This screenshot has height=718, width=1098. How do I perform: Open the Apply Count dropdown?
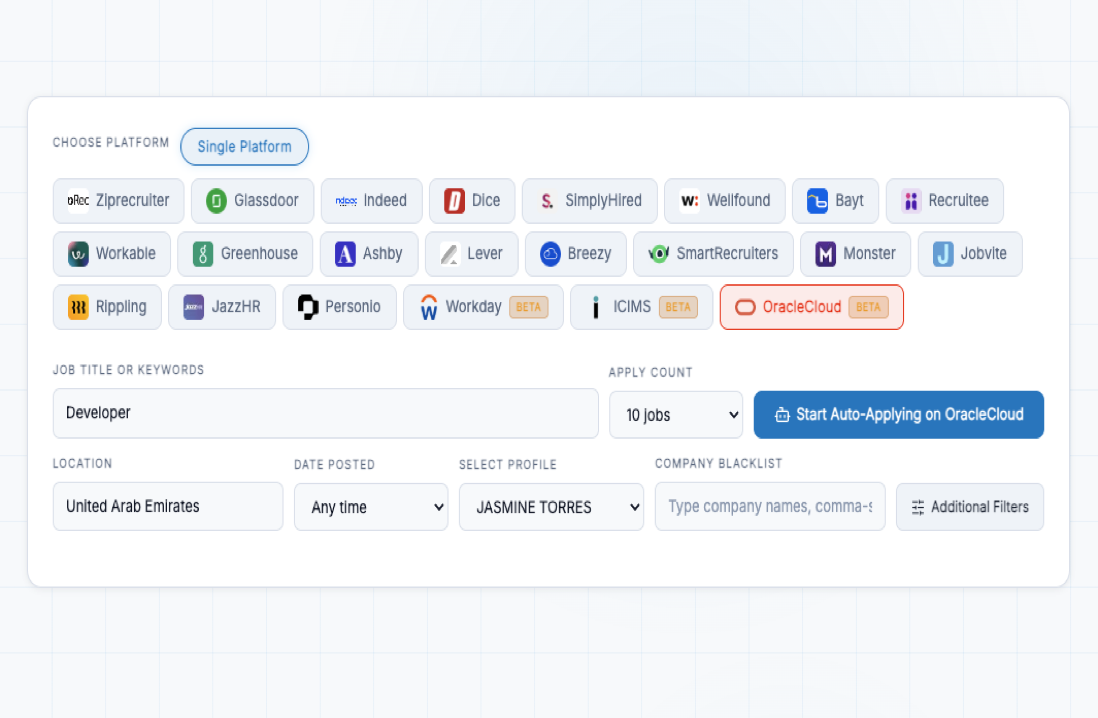(x=676, y=415)
